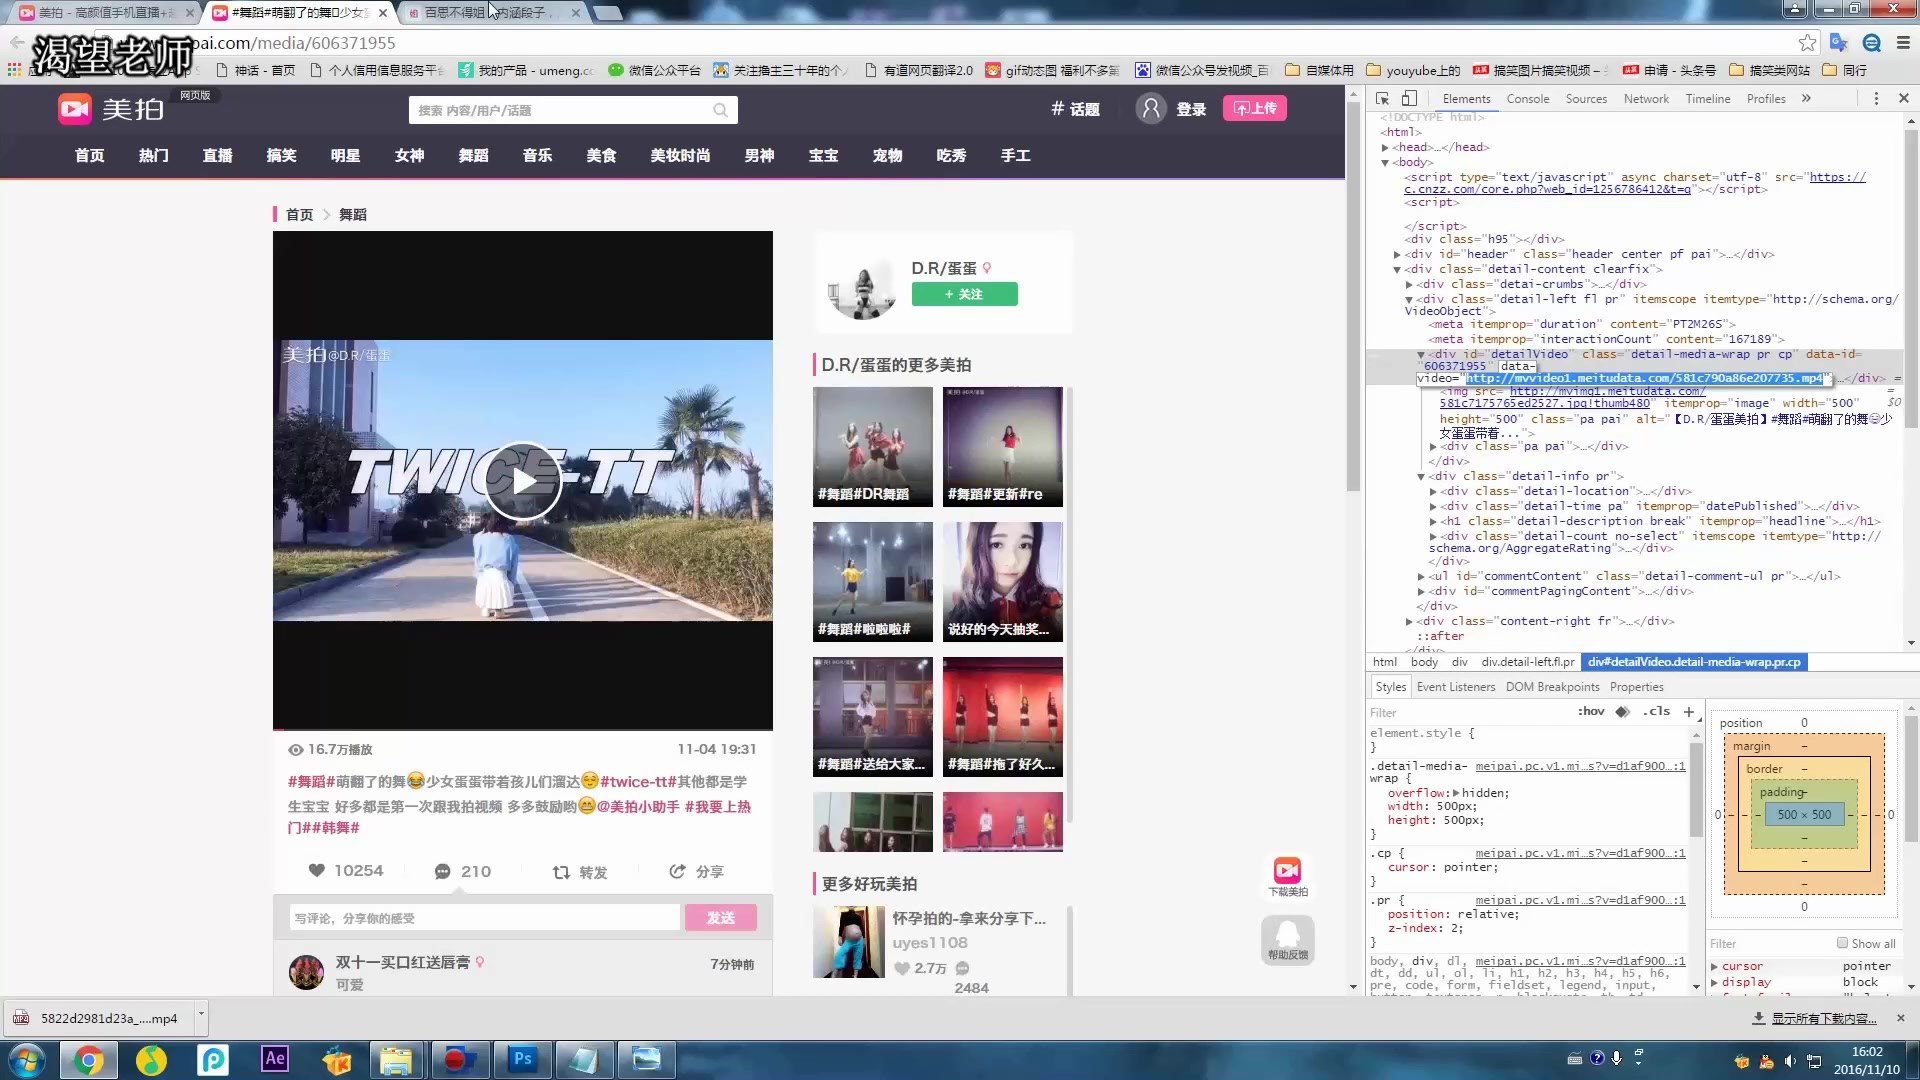1920x1080 pixels.
Task: Open the # 话题 topics link
Action: click(1075, 109)
